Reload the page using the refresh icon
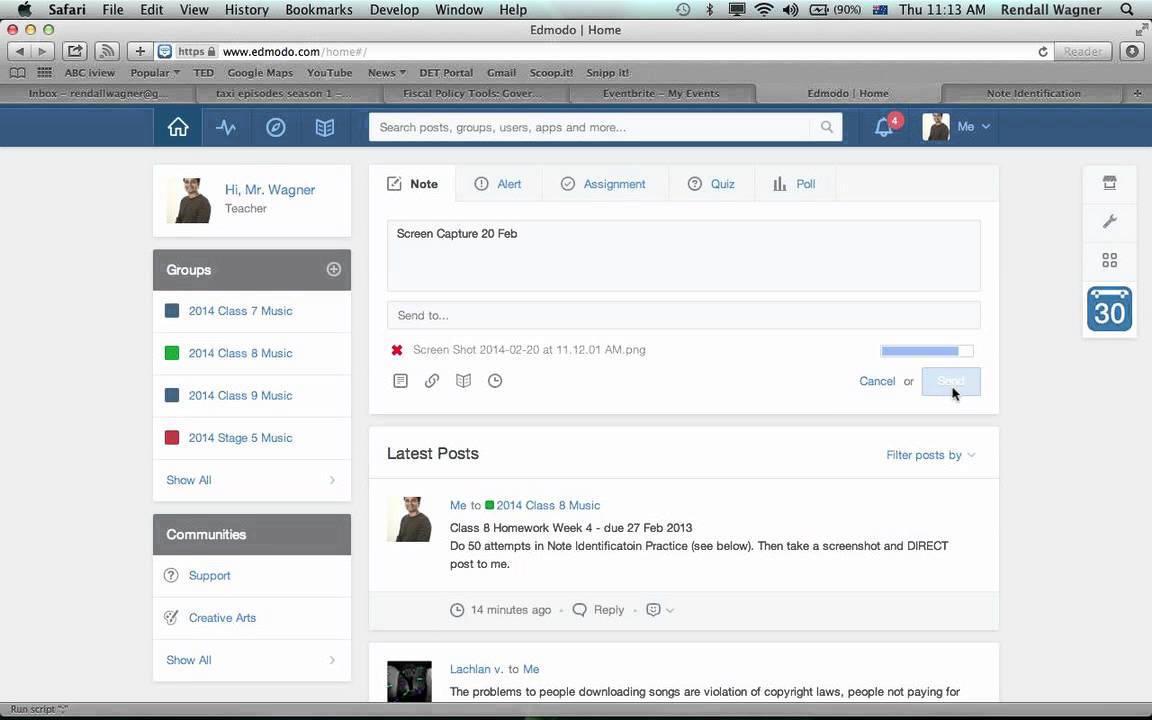 pyautogui.click(x=1043, y=51)
